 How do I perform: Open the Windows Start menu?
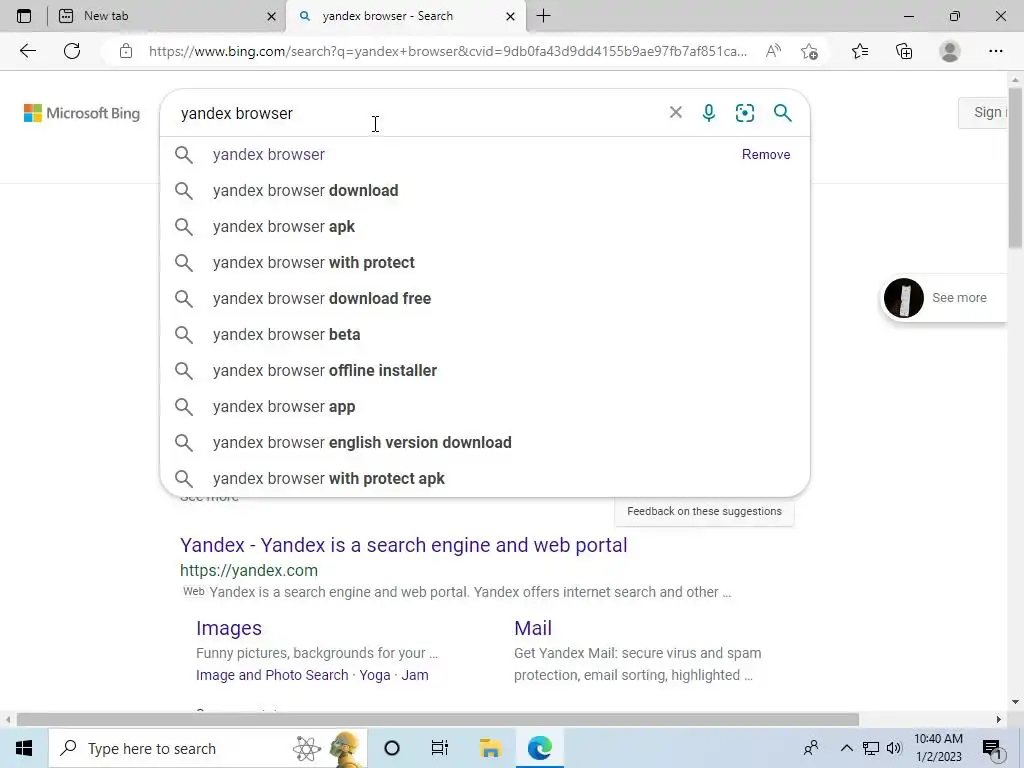(x=24, y=748)
